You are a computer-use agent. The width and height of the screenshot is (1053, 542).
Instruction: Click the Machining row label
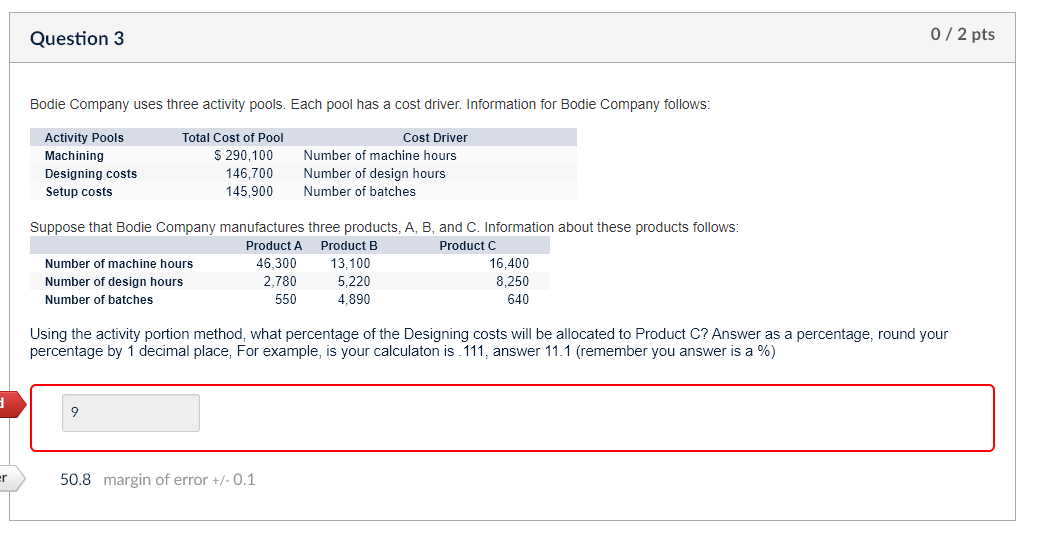coord(74,156)
